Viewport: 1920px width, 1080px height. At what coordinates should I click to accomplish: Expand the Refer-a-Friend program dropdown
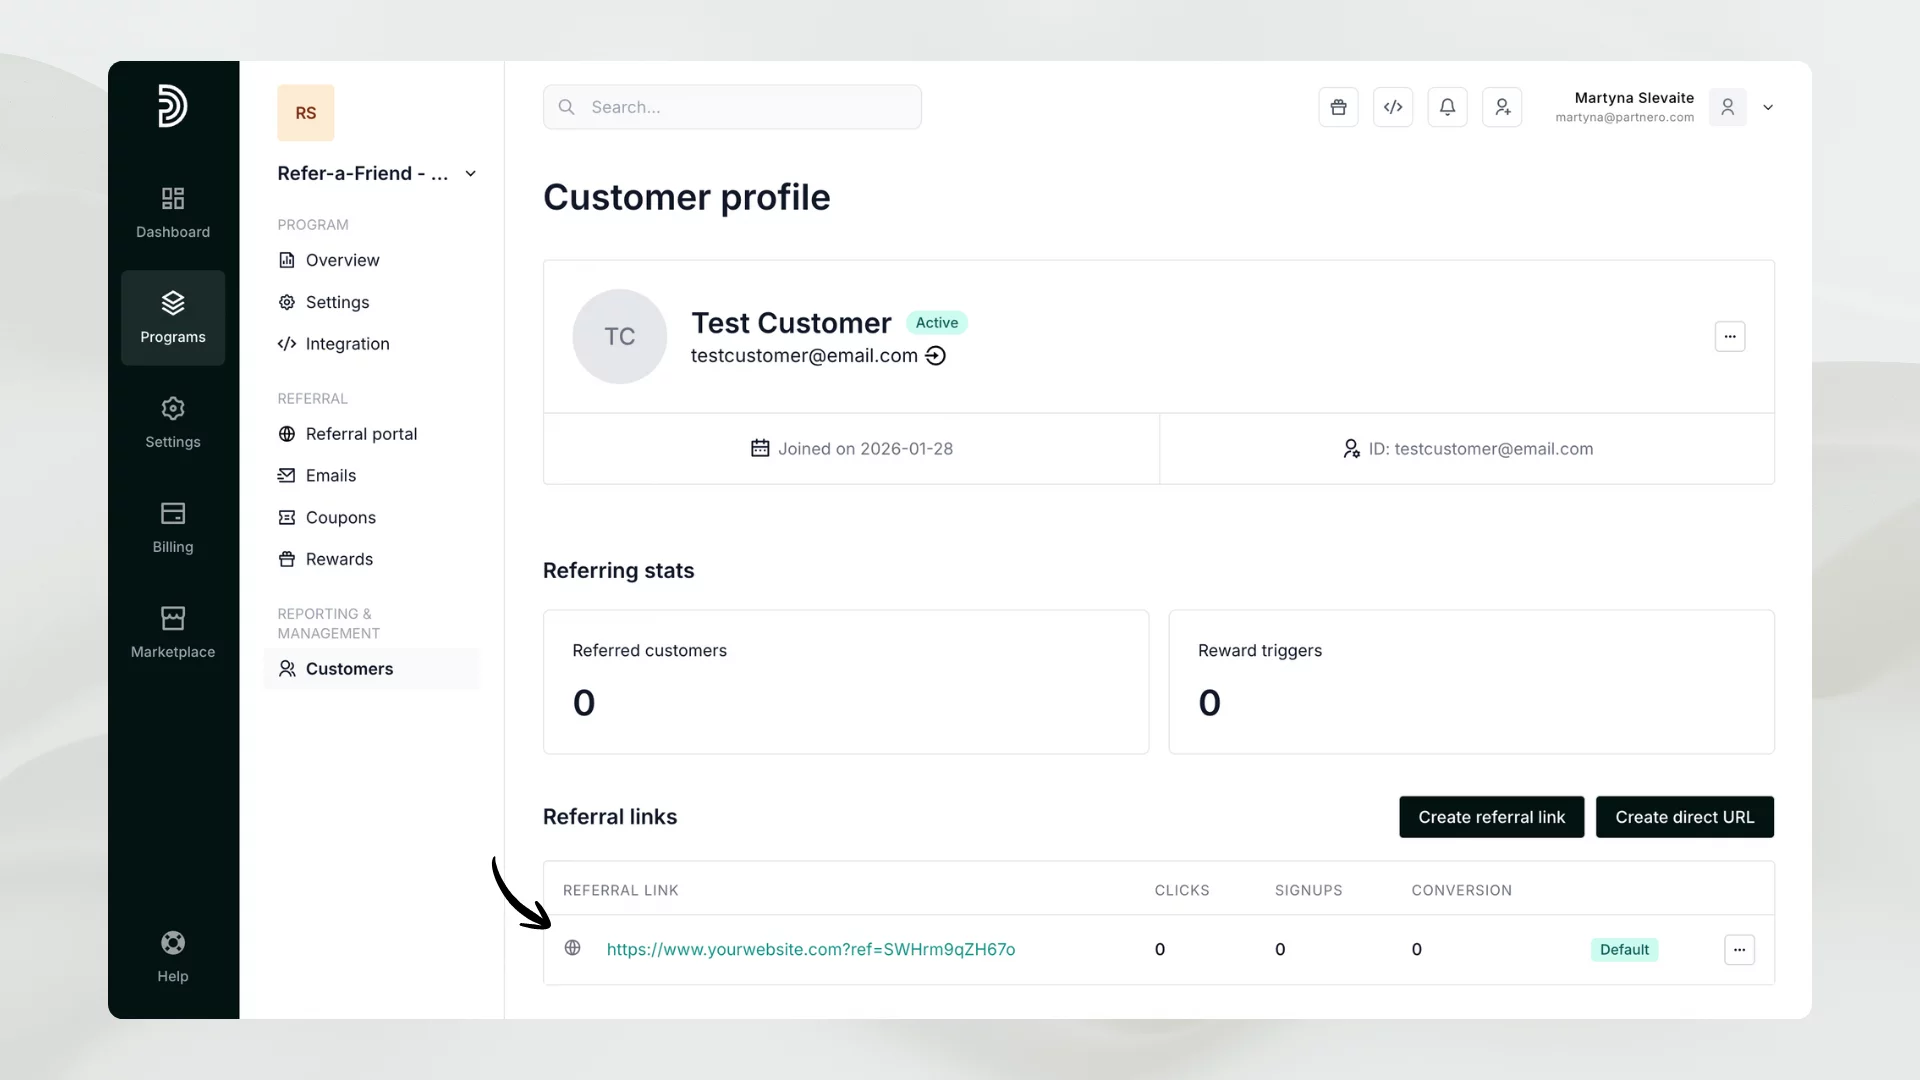(470, 174)
